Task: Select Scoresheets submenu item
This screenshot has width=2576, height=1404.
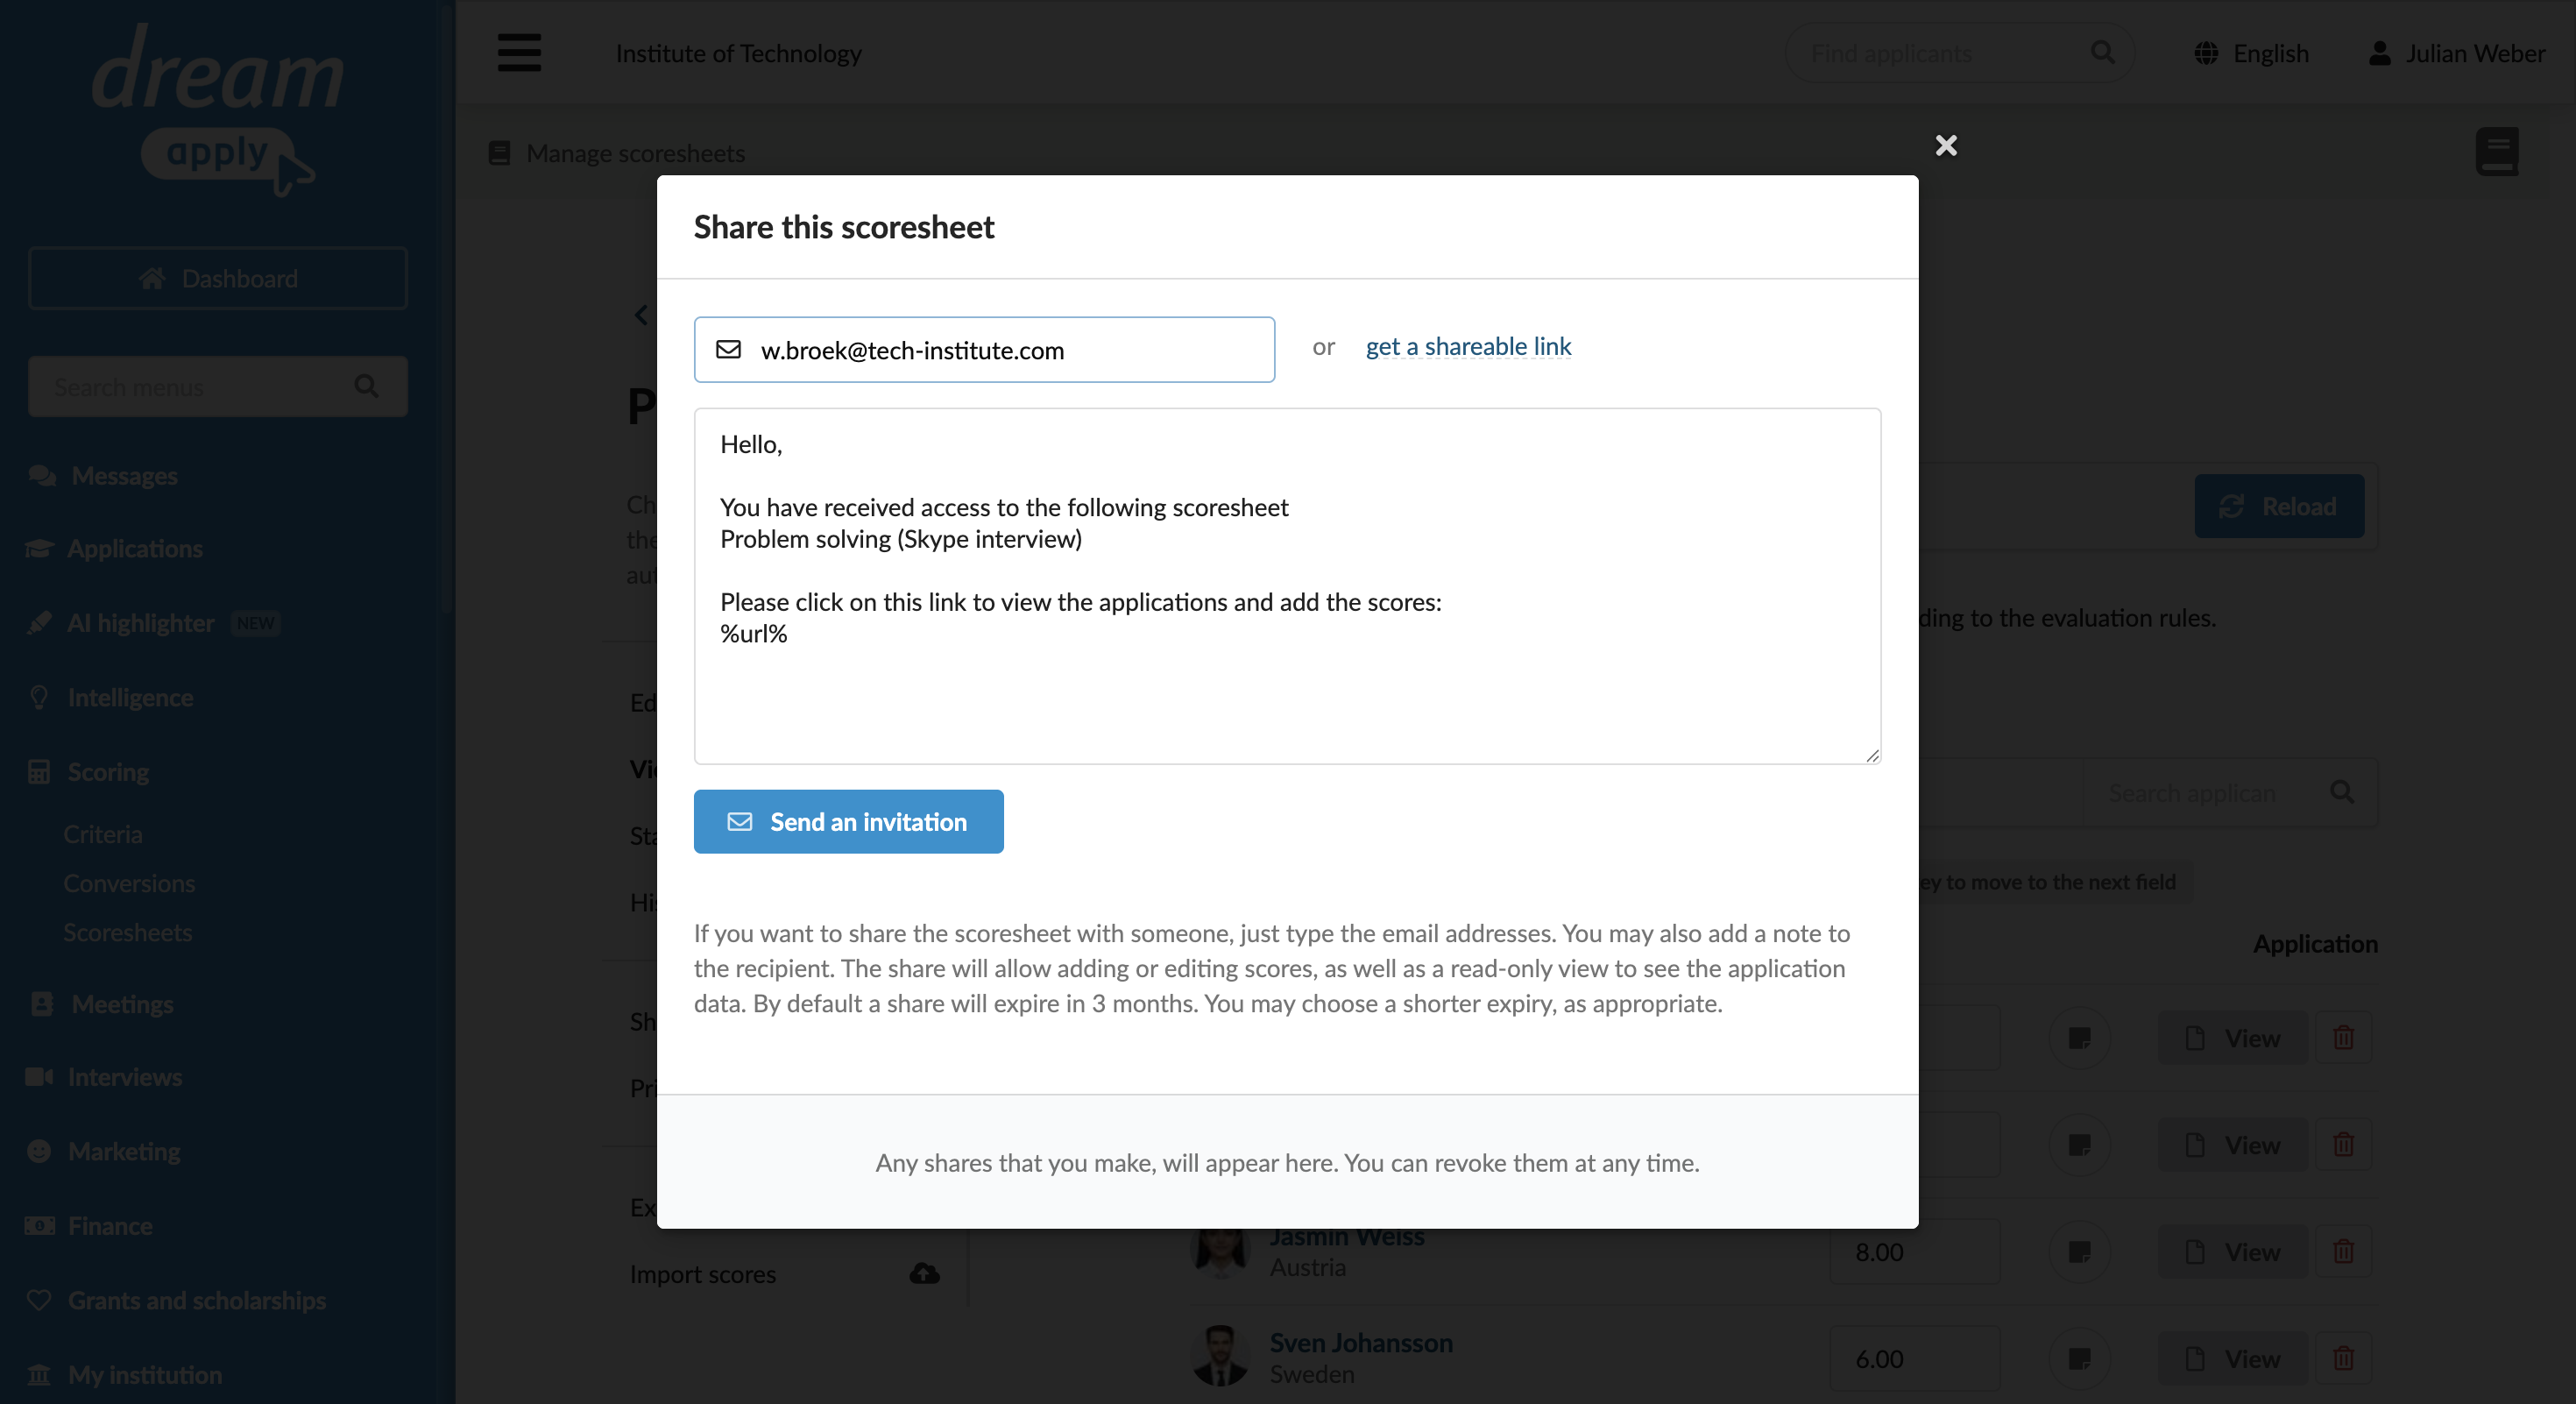Action: tap(128, 932)
